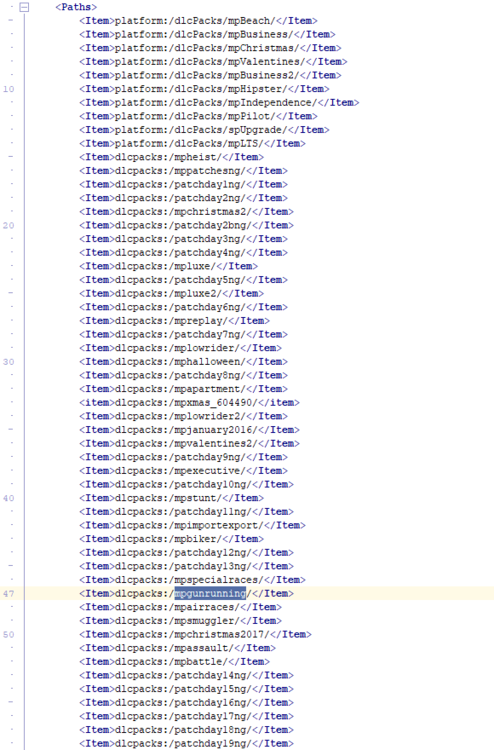Screen dimensions: 494x750
Task: Select the mpchristmas2/ line
Action: 187,211
